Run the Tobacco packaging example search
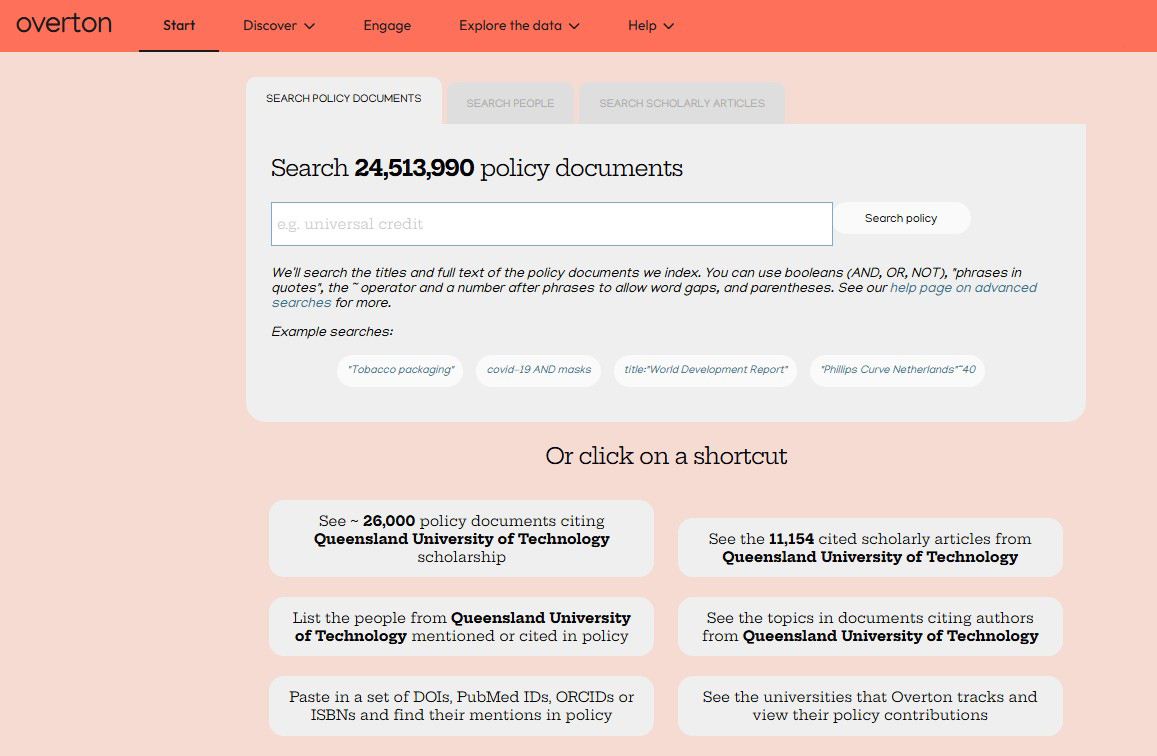The width and height of the screenshot is (1157, 756). [x=400, y=370]
